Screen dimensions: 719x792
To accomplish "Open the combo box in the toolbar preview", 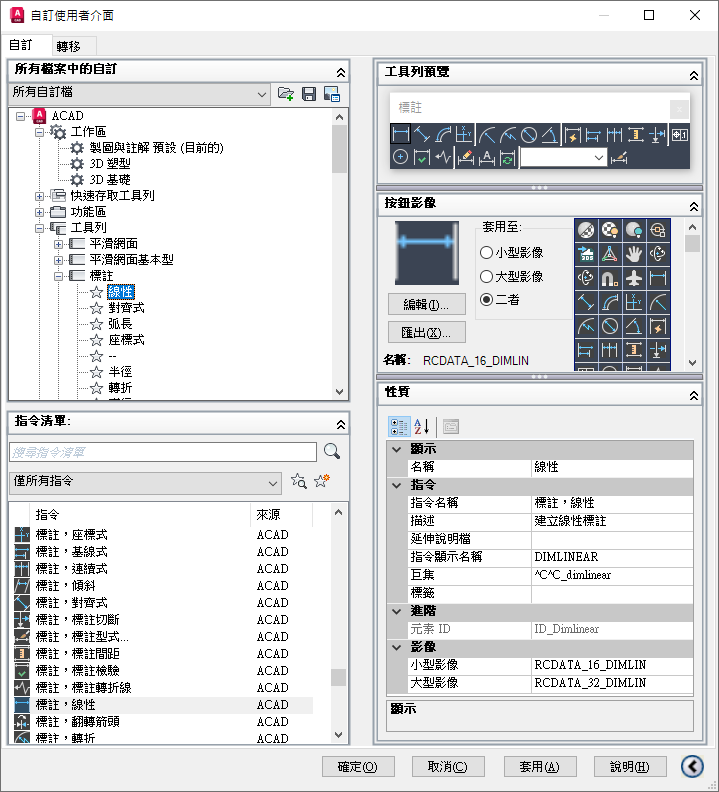I will [x=563, y=158].
